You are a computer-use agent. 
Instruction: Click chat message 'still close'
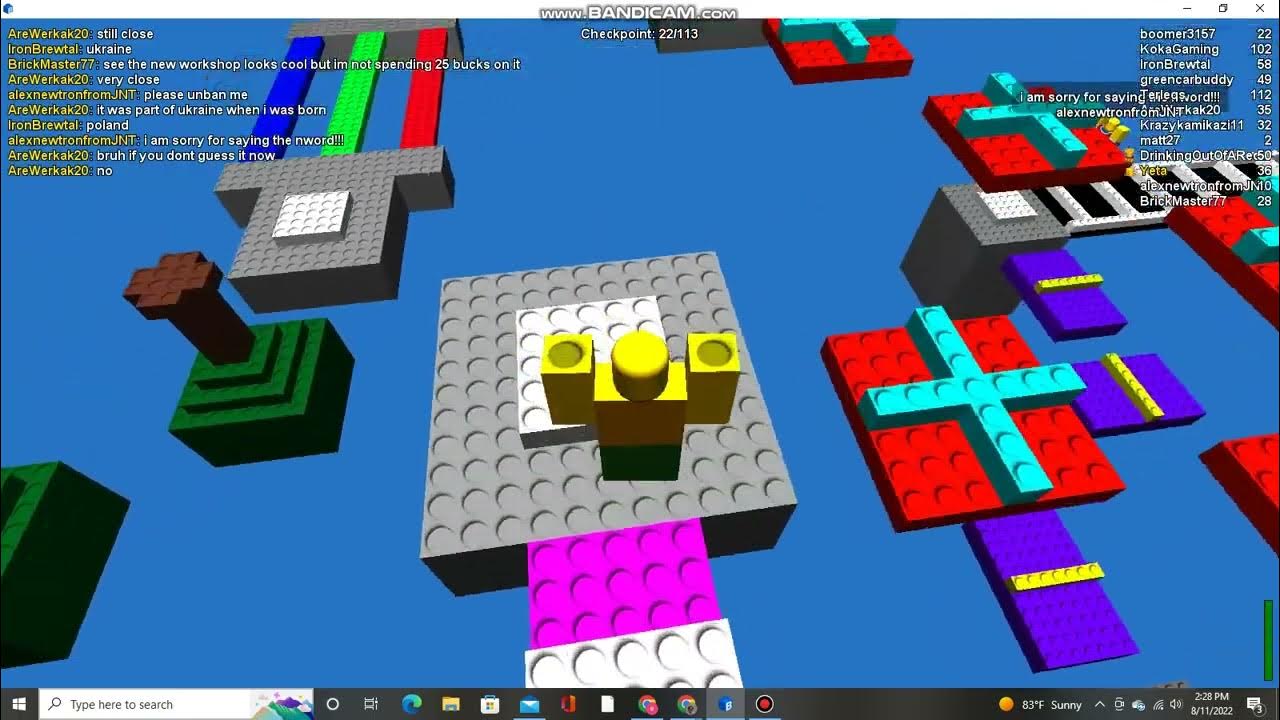[x=125, y=34]
